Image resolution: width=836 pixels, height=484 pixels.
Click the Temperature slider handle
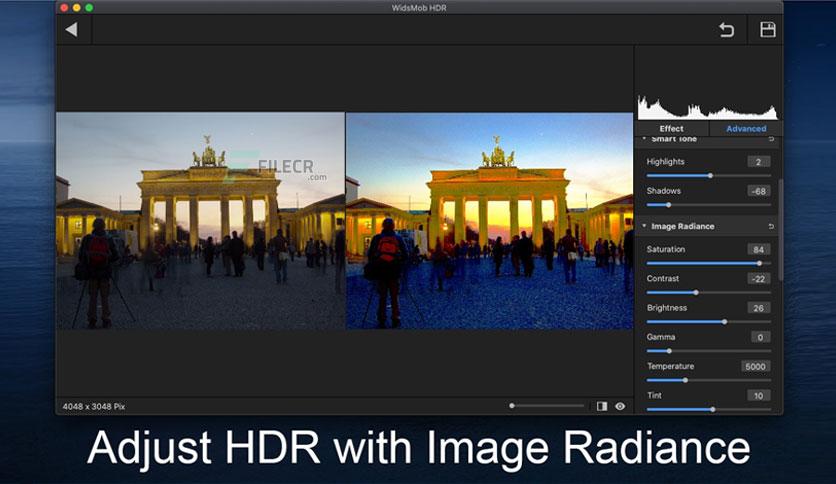[x=686, y=380]
